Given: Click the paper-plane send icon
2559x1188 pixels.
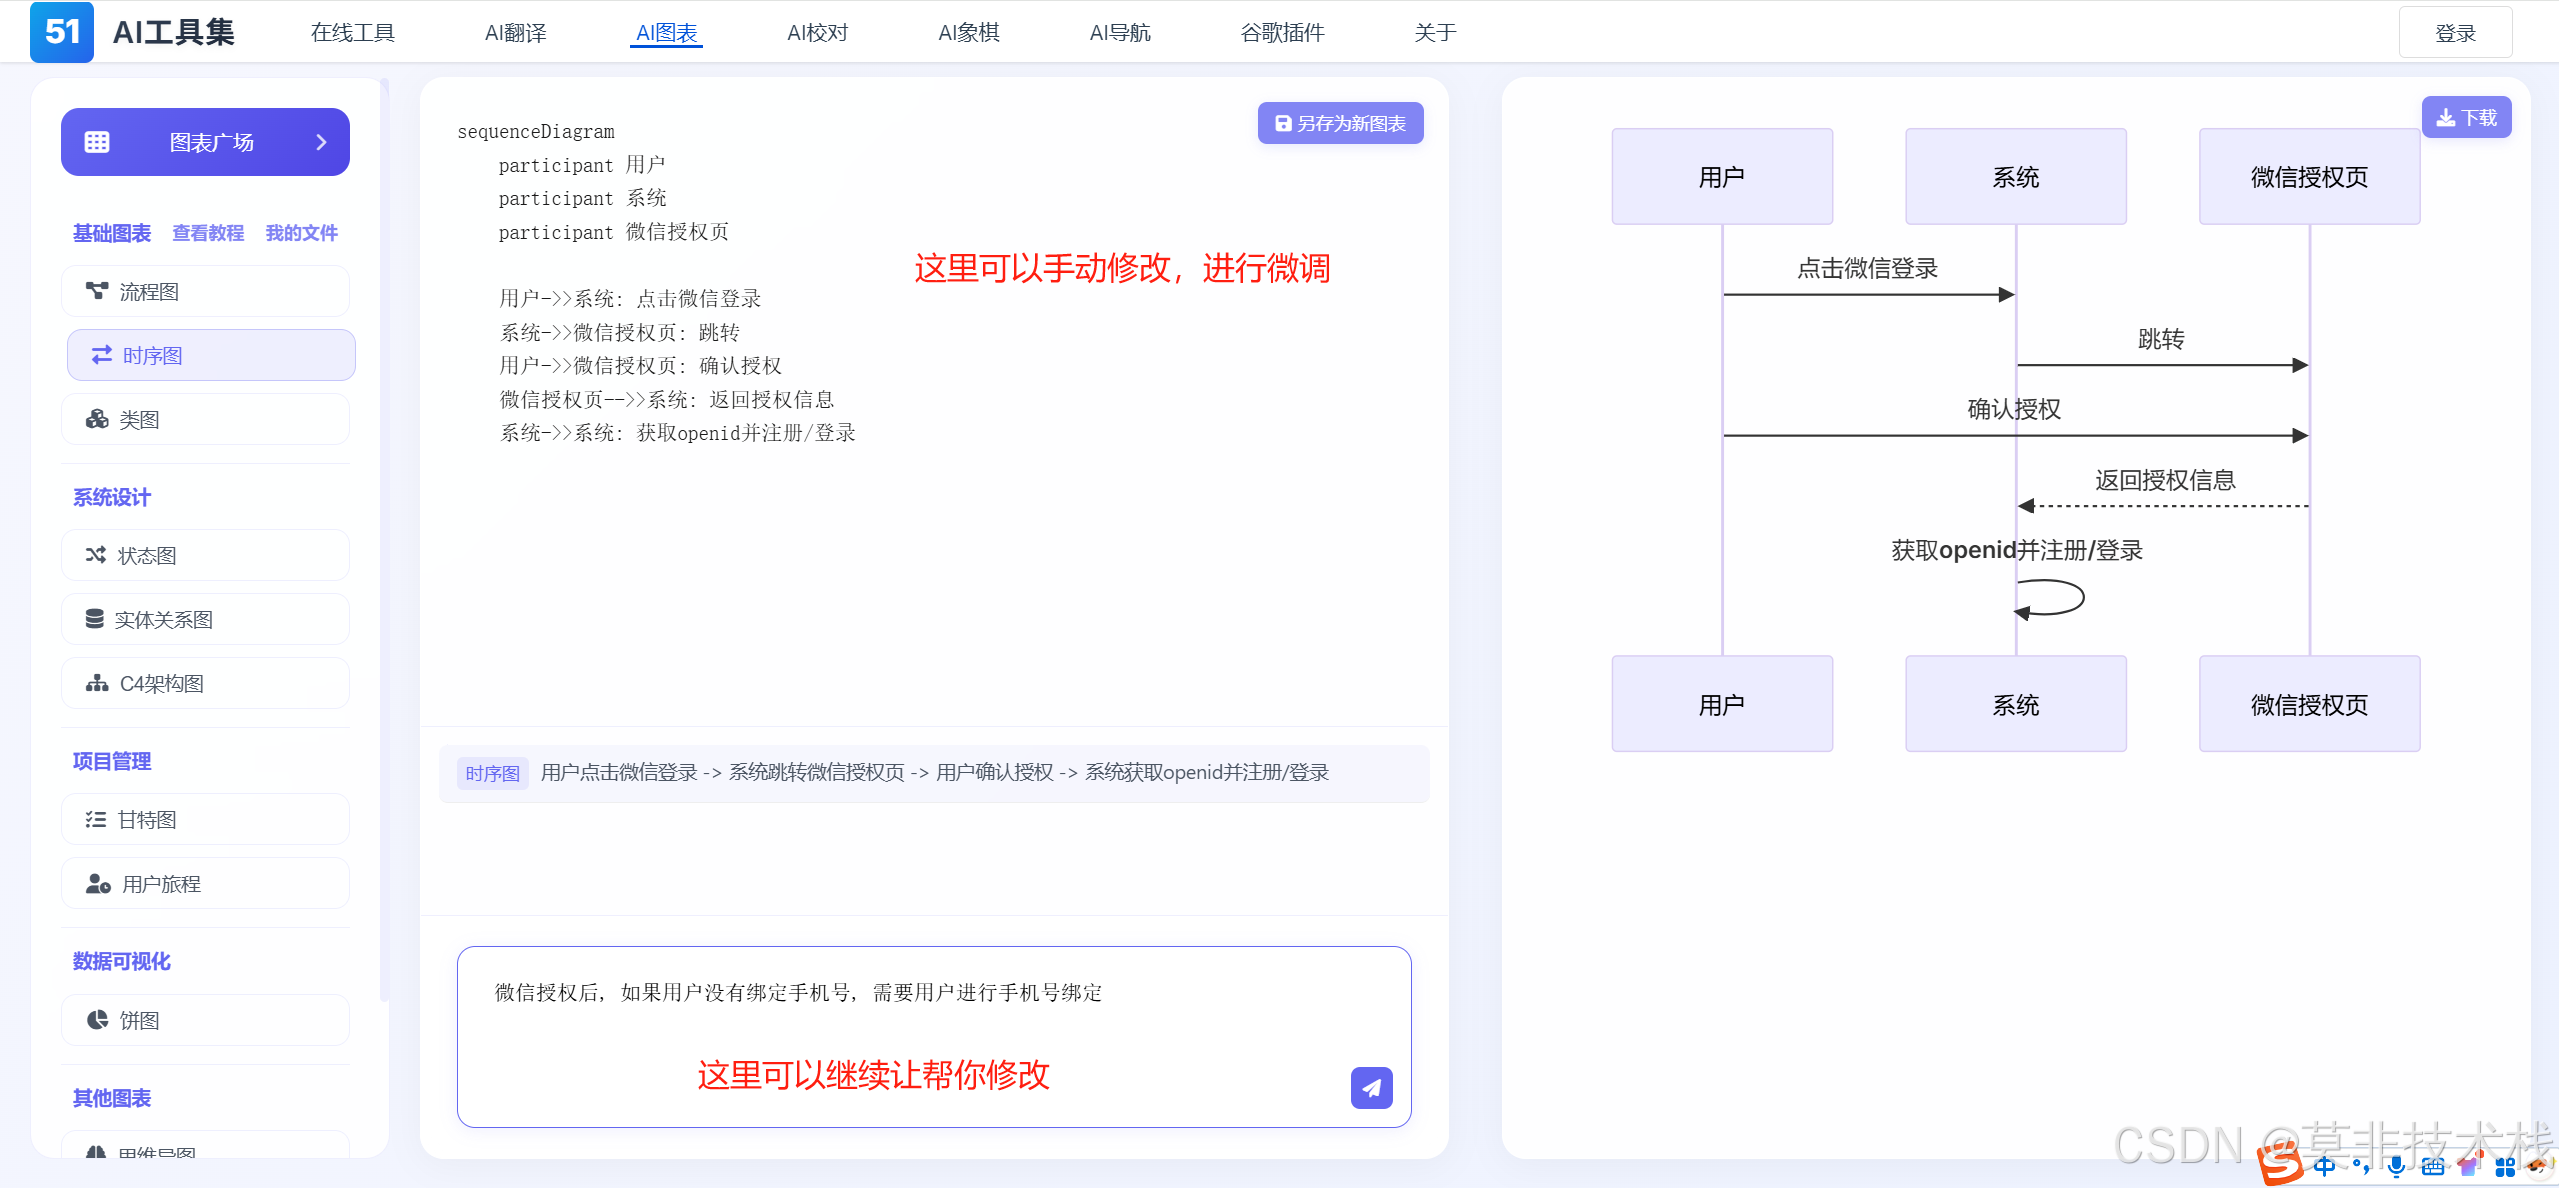Looking at the screenshot, I should 1371,1088.
